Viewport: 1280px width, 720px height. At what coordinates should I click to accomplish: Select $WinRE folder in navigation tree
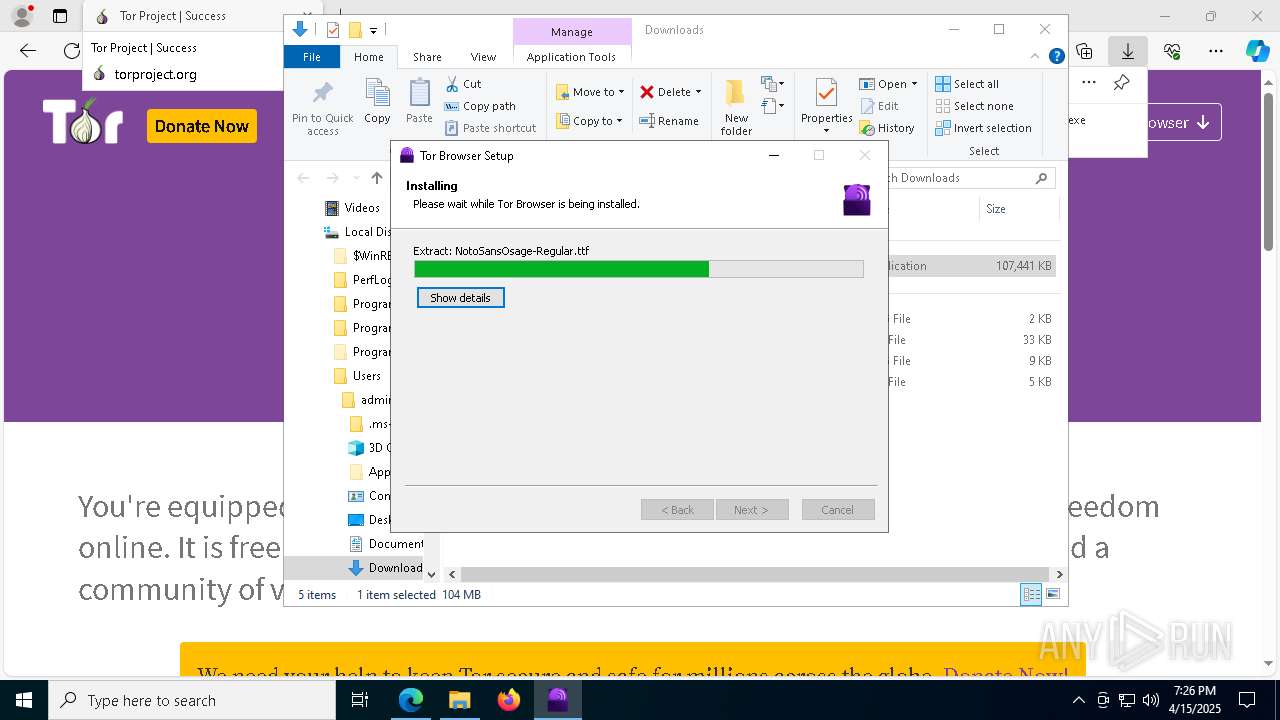(363, 256)
